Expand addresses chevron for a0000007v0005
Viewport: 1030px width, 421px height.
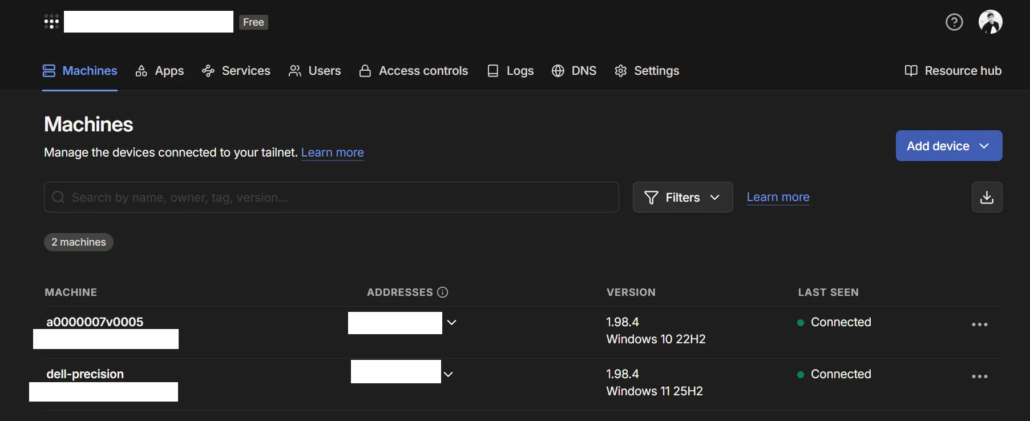(451, 322)
